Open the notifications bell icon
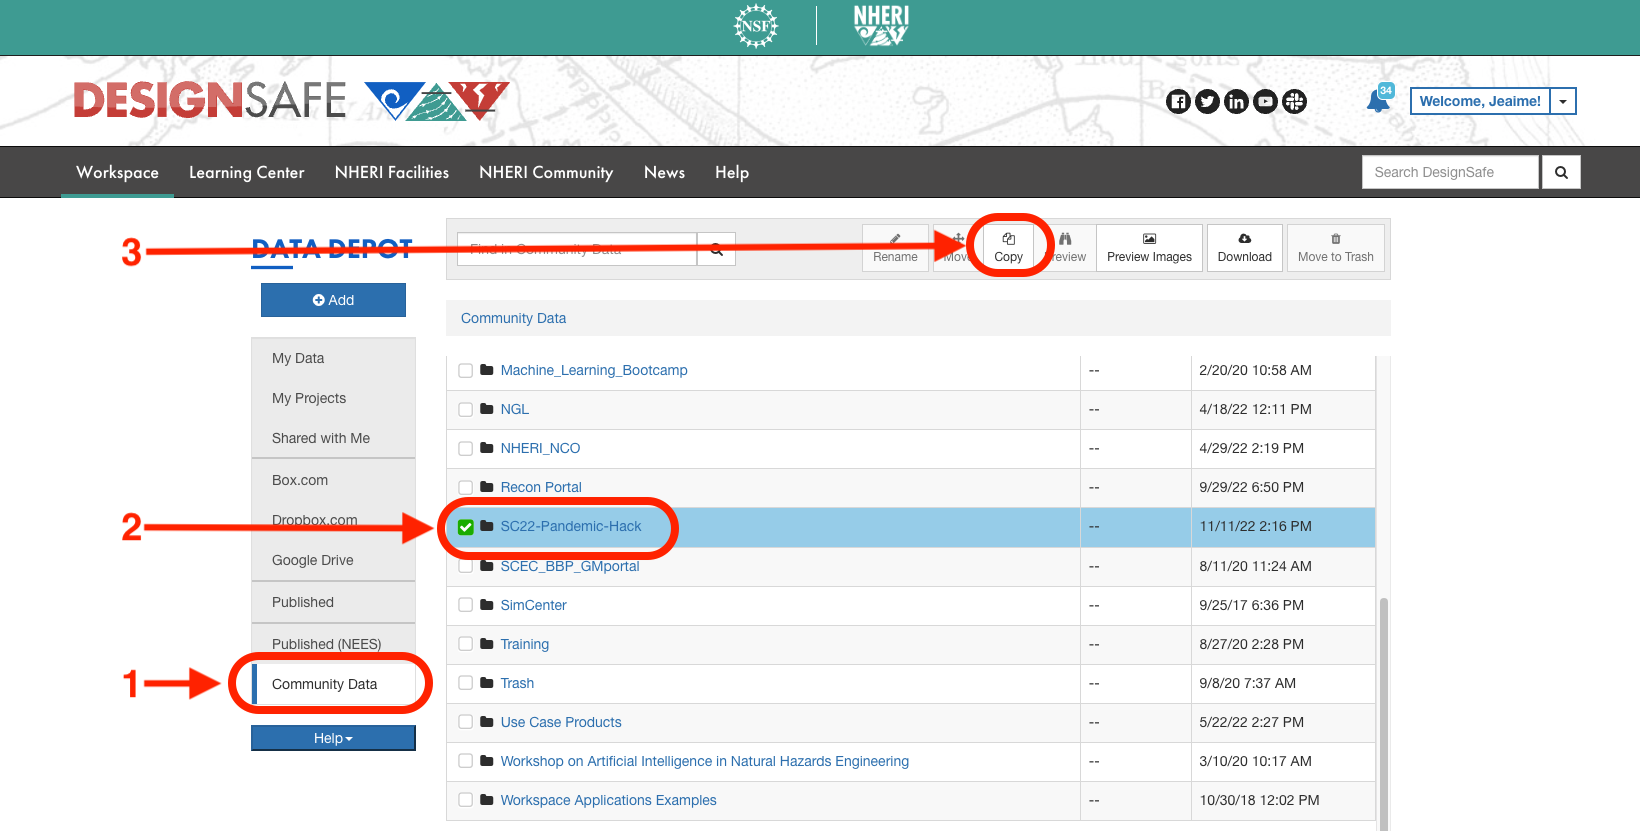The width and height of the screenshot is (1640, 831). (1379, 100)
